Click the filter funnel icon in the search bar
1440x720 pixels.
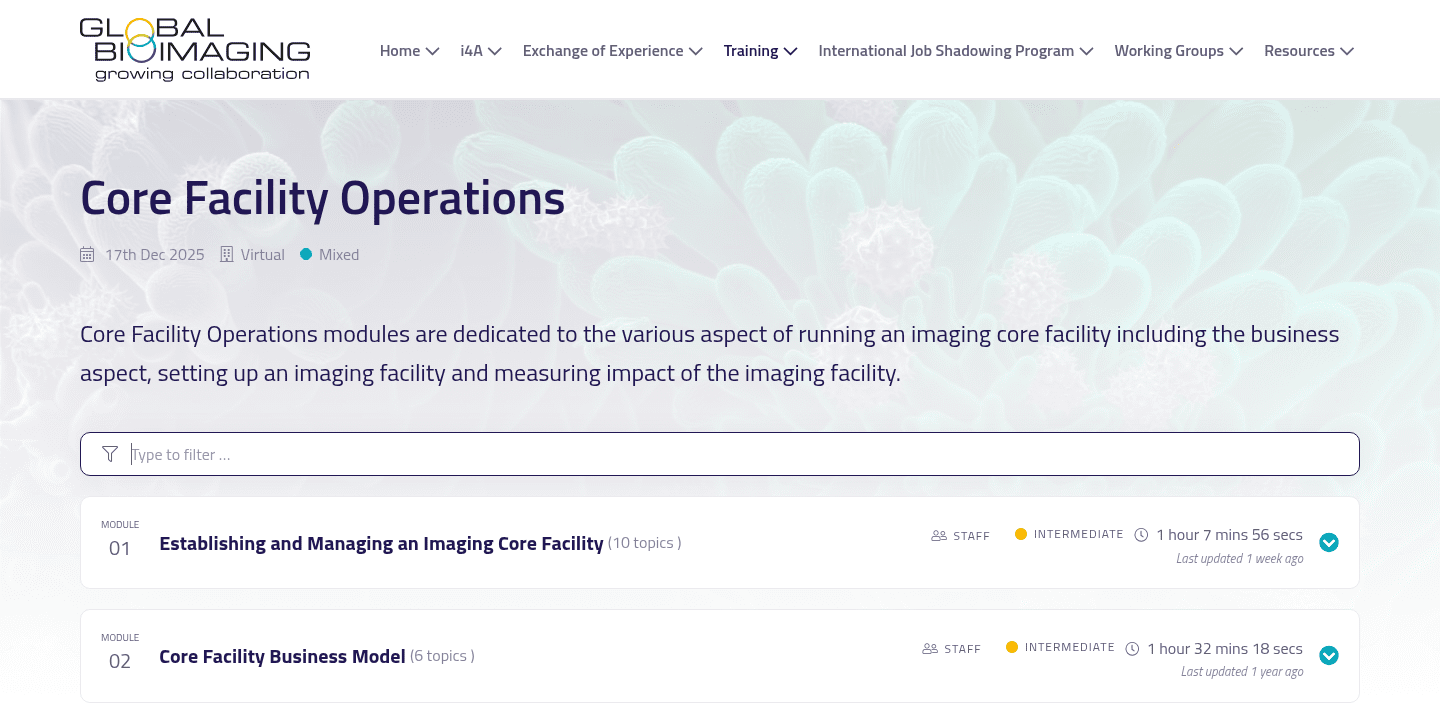click(x=110, y=453)
